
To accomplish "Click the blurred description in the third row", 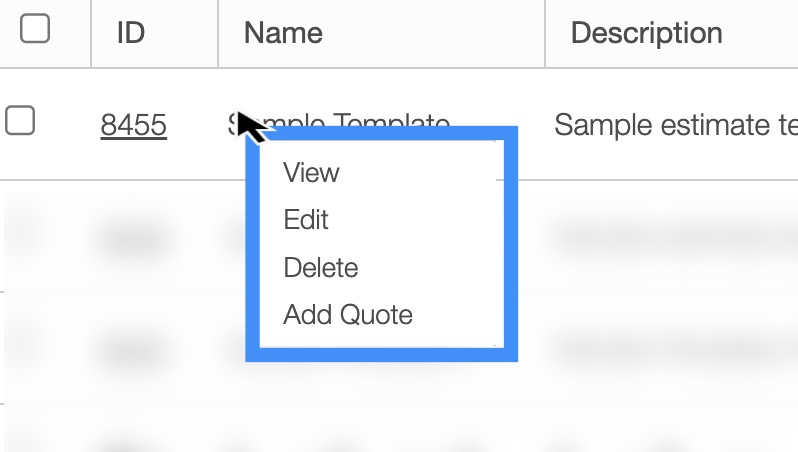I will (670, 348).
